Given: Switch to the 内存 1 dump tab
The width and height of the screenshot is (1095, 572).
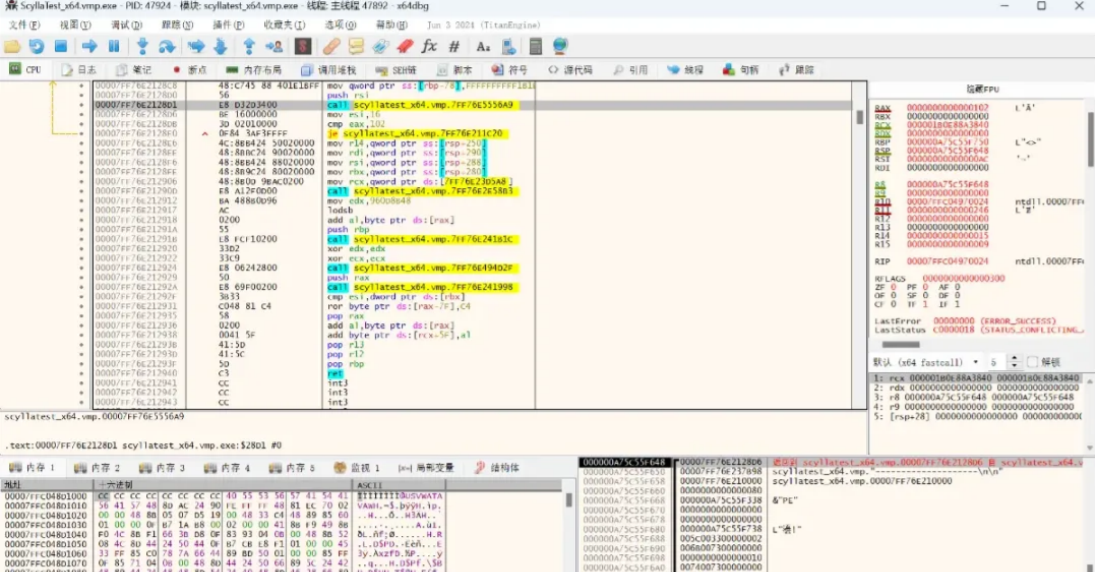Looking at the screenshot, I should [x=31, y=468].
